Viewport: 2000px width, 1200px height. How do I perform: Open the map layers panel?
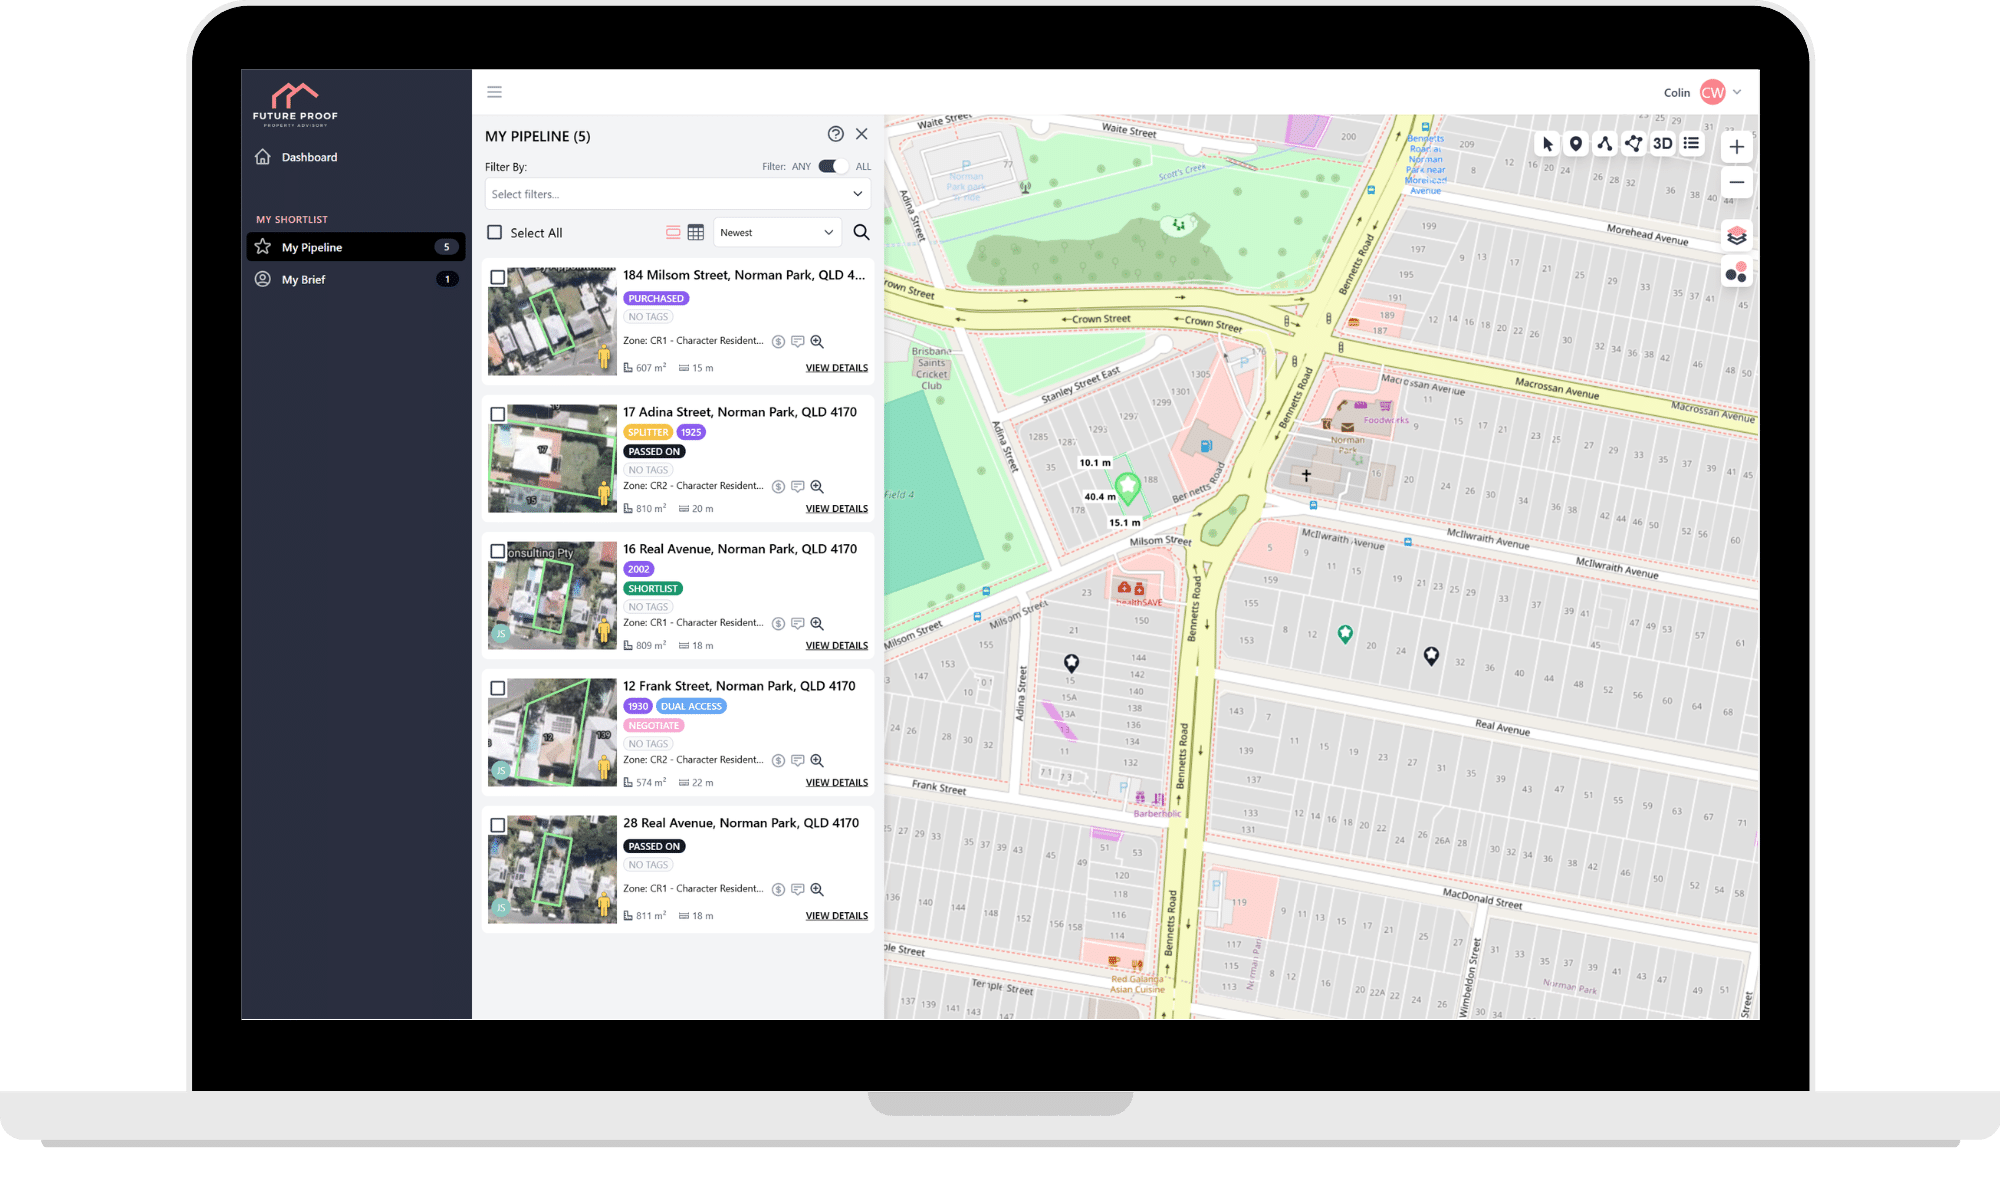1737,236
